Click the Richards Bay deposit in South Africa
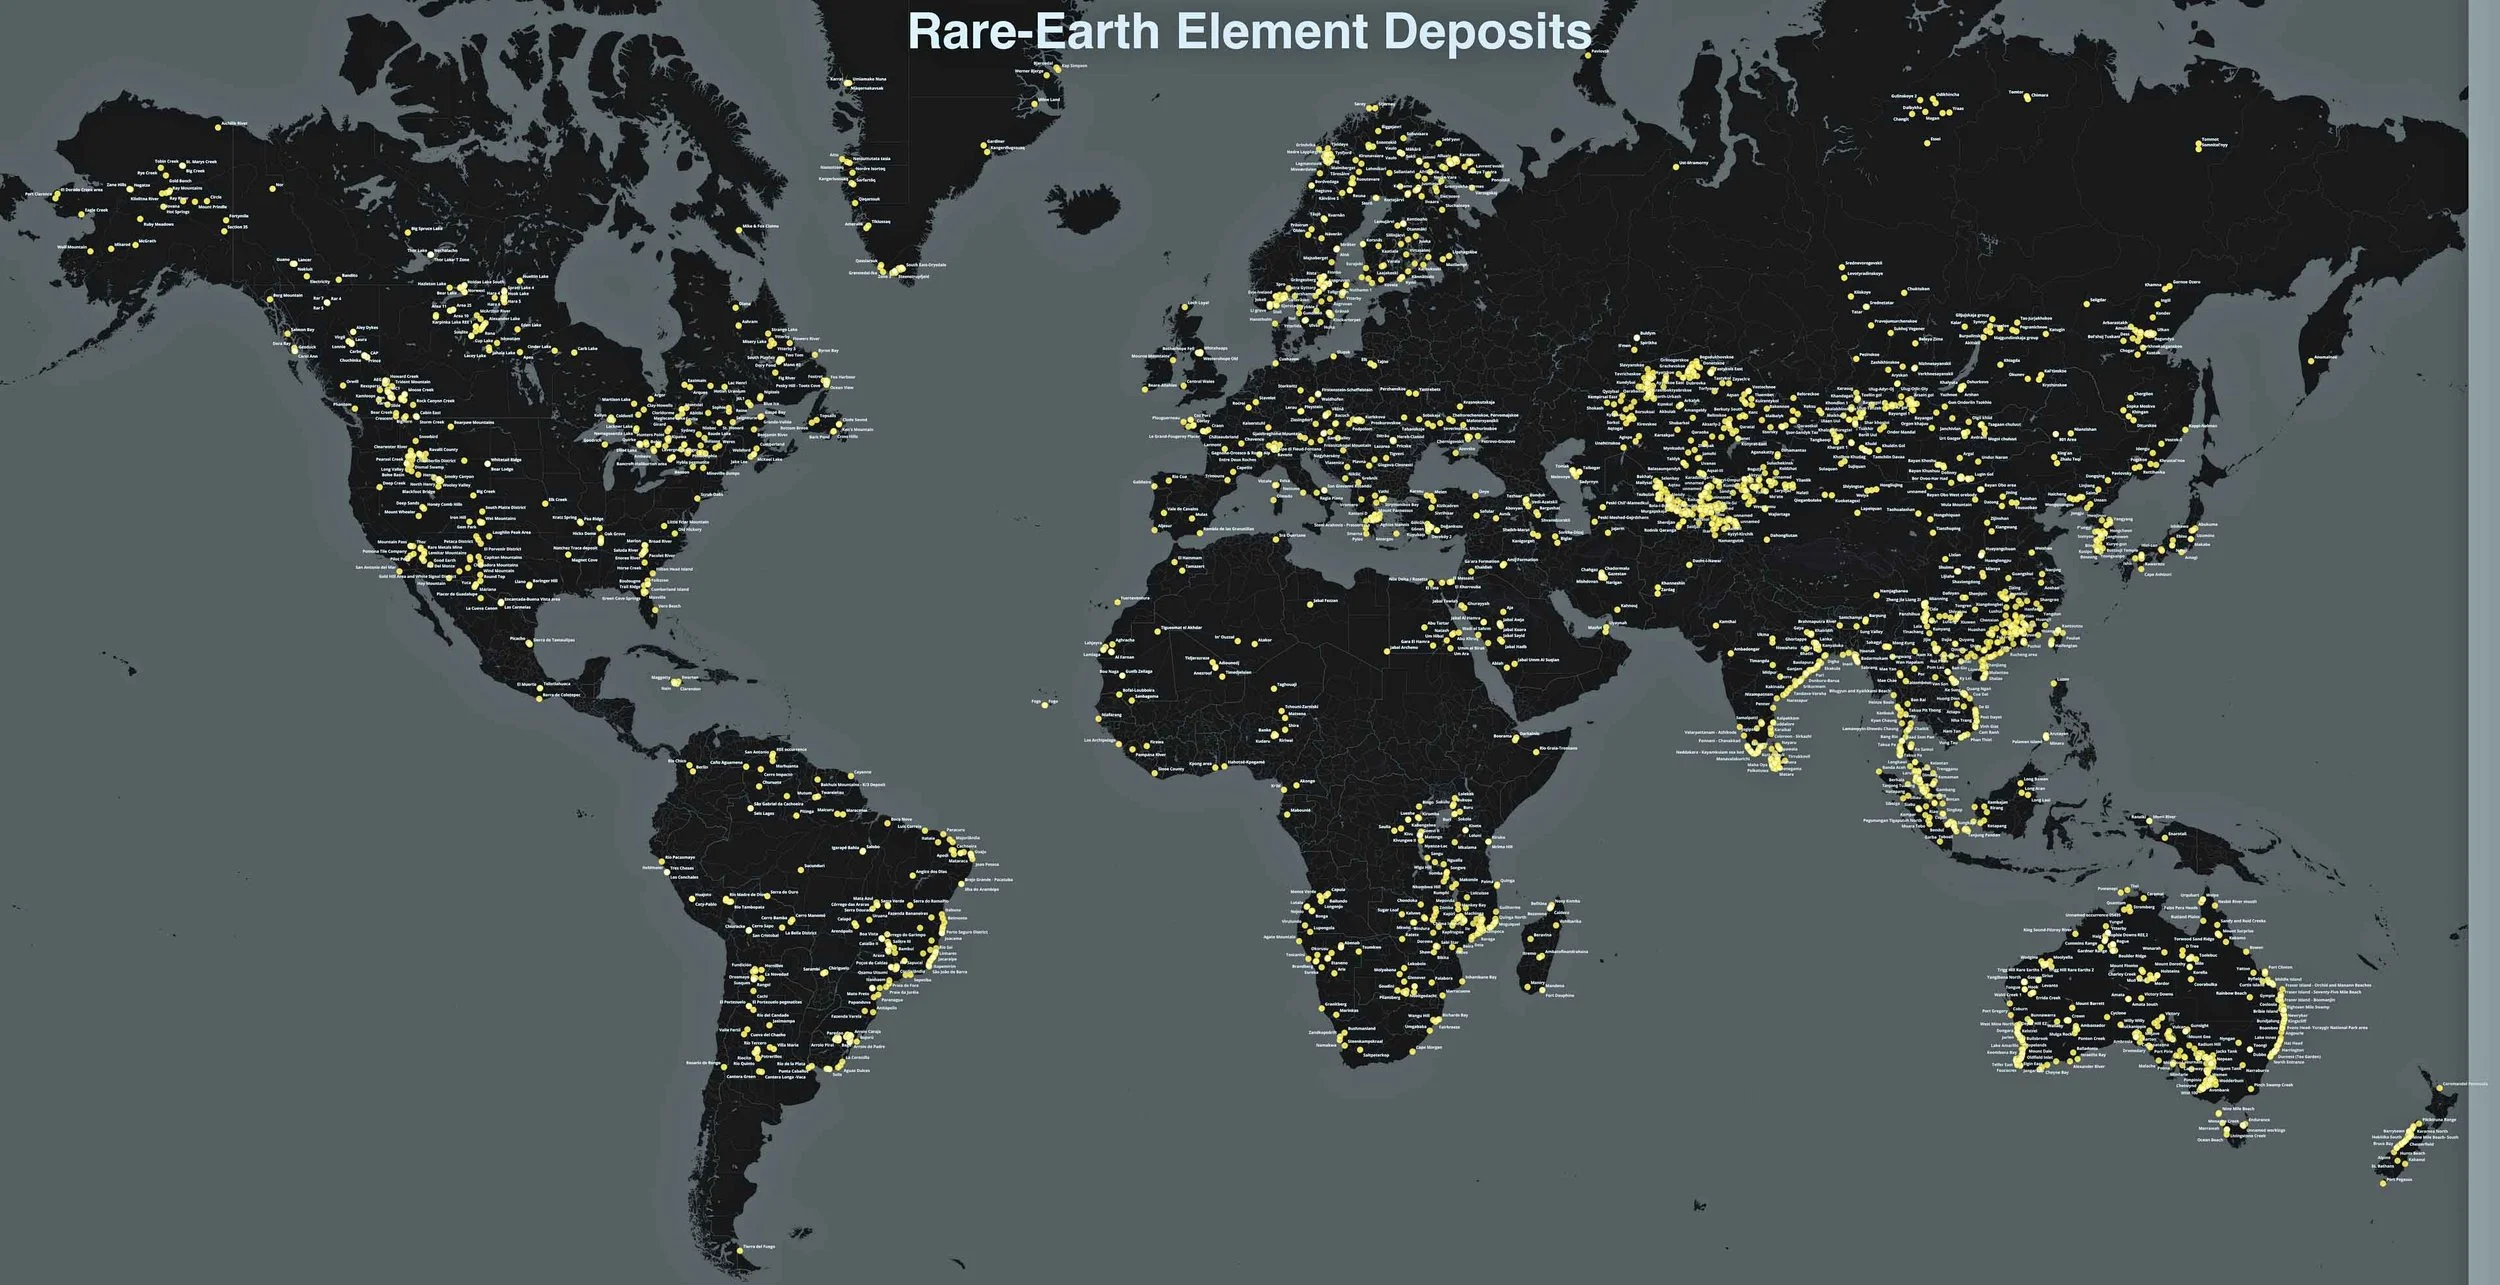 pyautogui.click(x=1436, y=1020)
